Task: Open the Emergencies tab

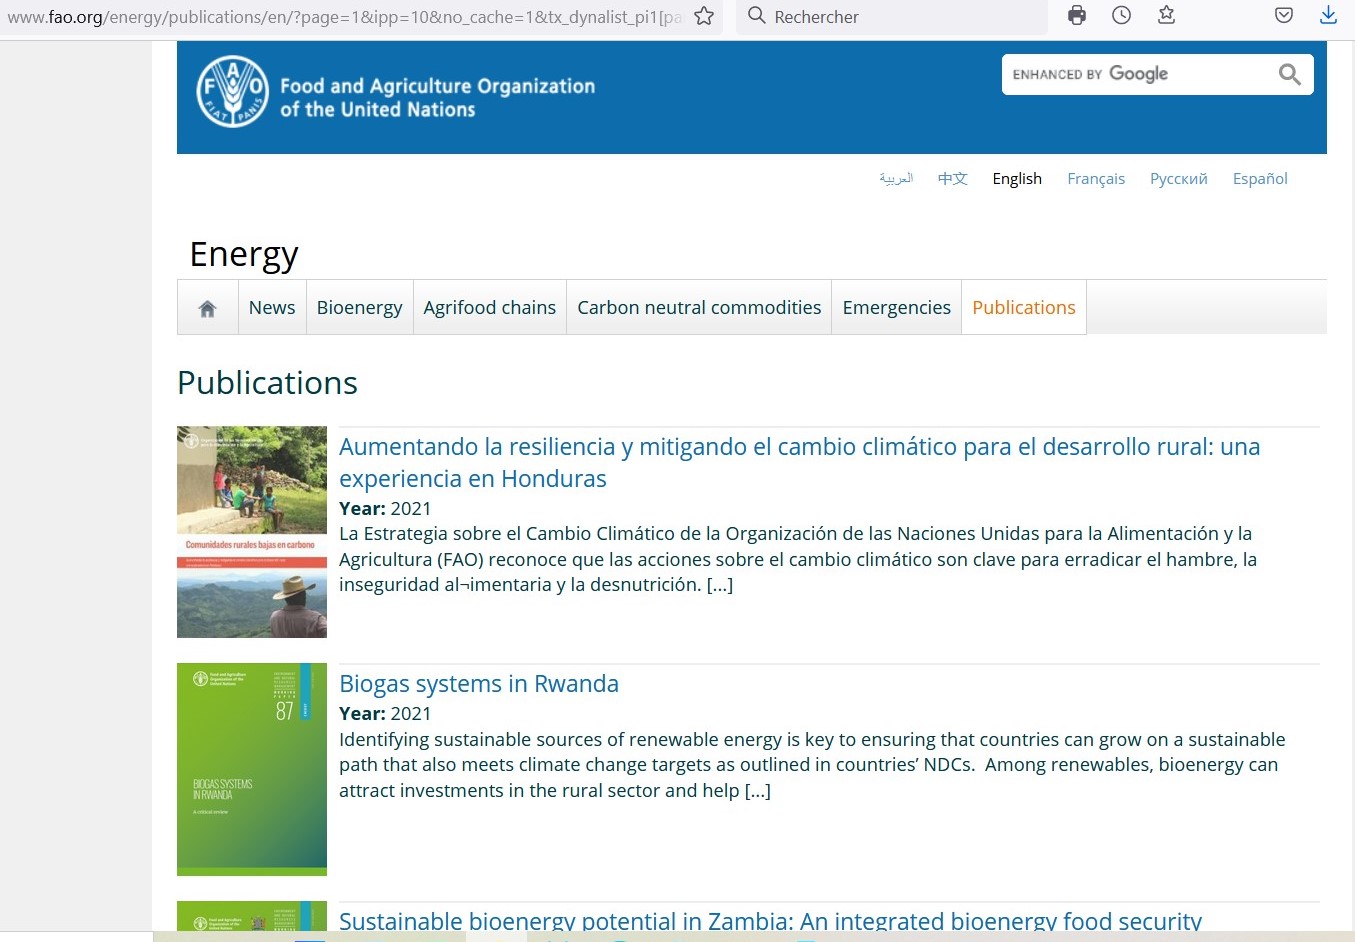Action: click(896, 308)
